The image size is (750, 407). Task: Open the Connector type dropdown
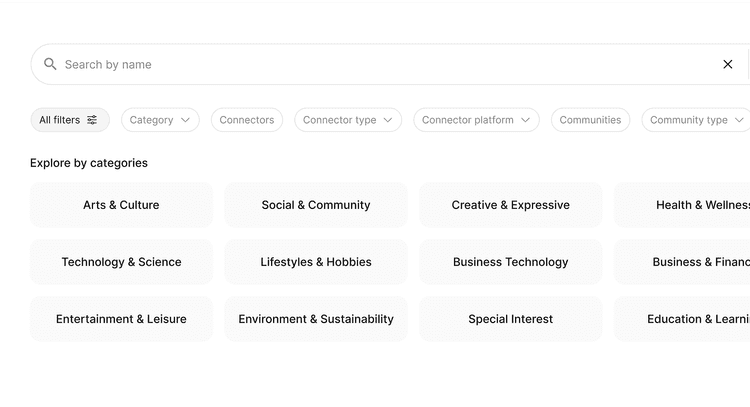tap(348, 120)
